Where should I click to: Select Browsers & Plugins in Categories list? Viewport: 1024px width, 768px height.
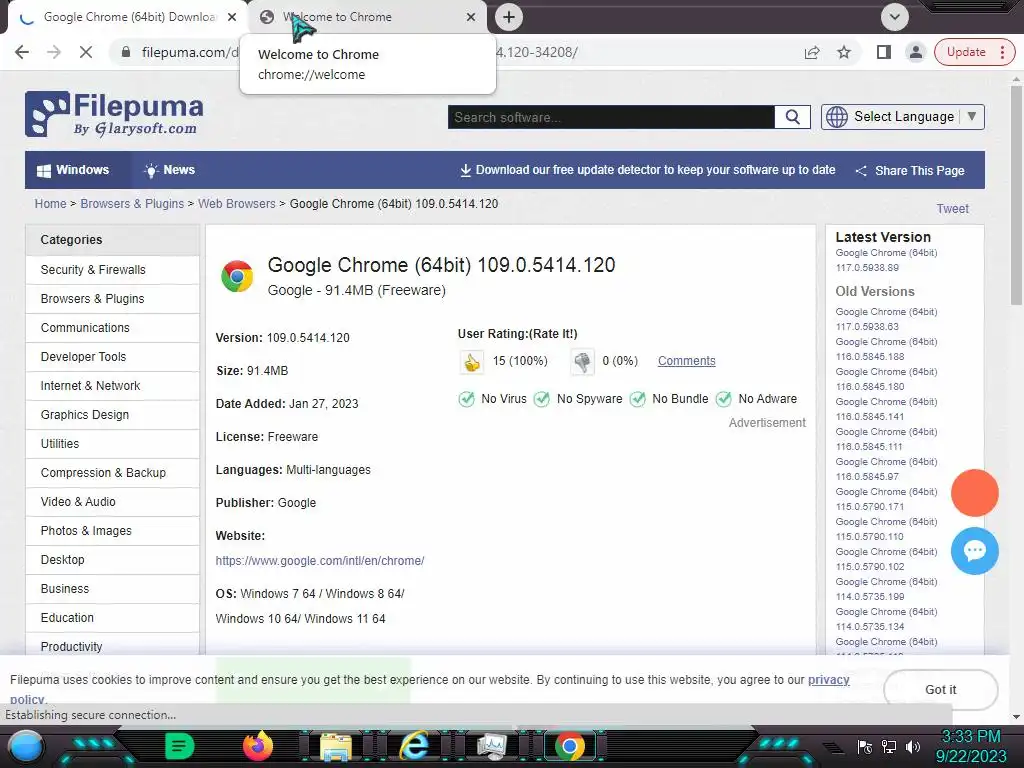point(112,298)
